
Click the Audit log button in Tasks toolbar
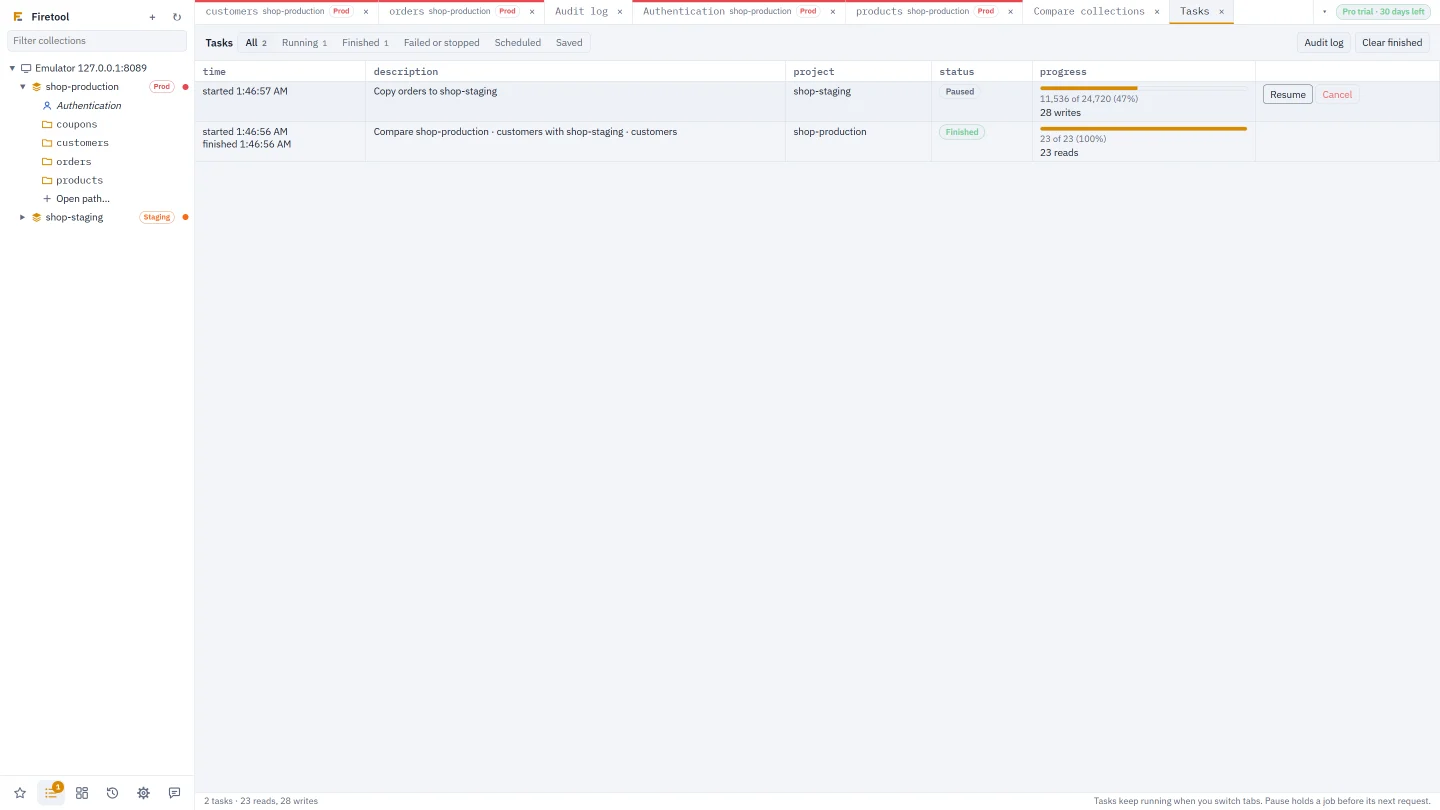pyautogui.click(x=1324, y=43)
